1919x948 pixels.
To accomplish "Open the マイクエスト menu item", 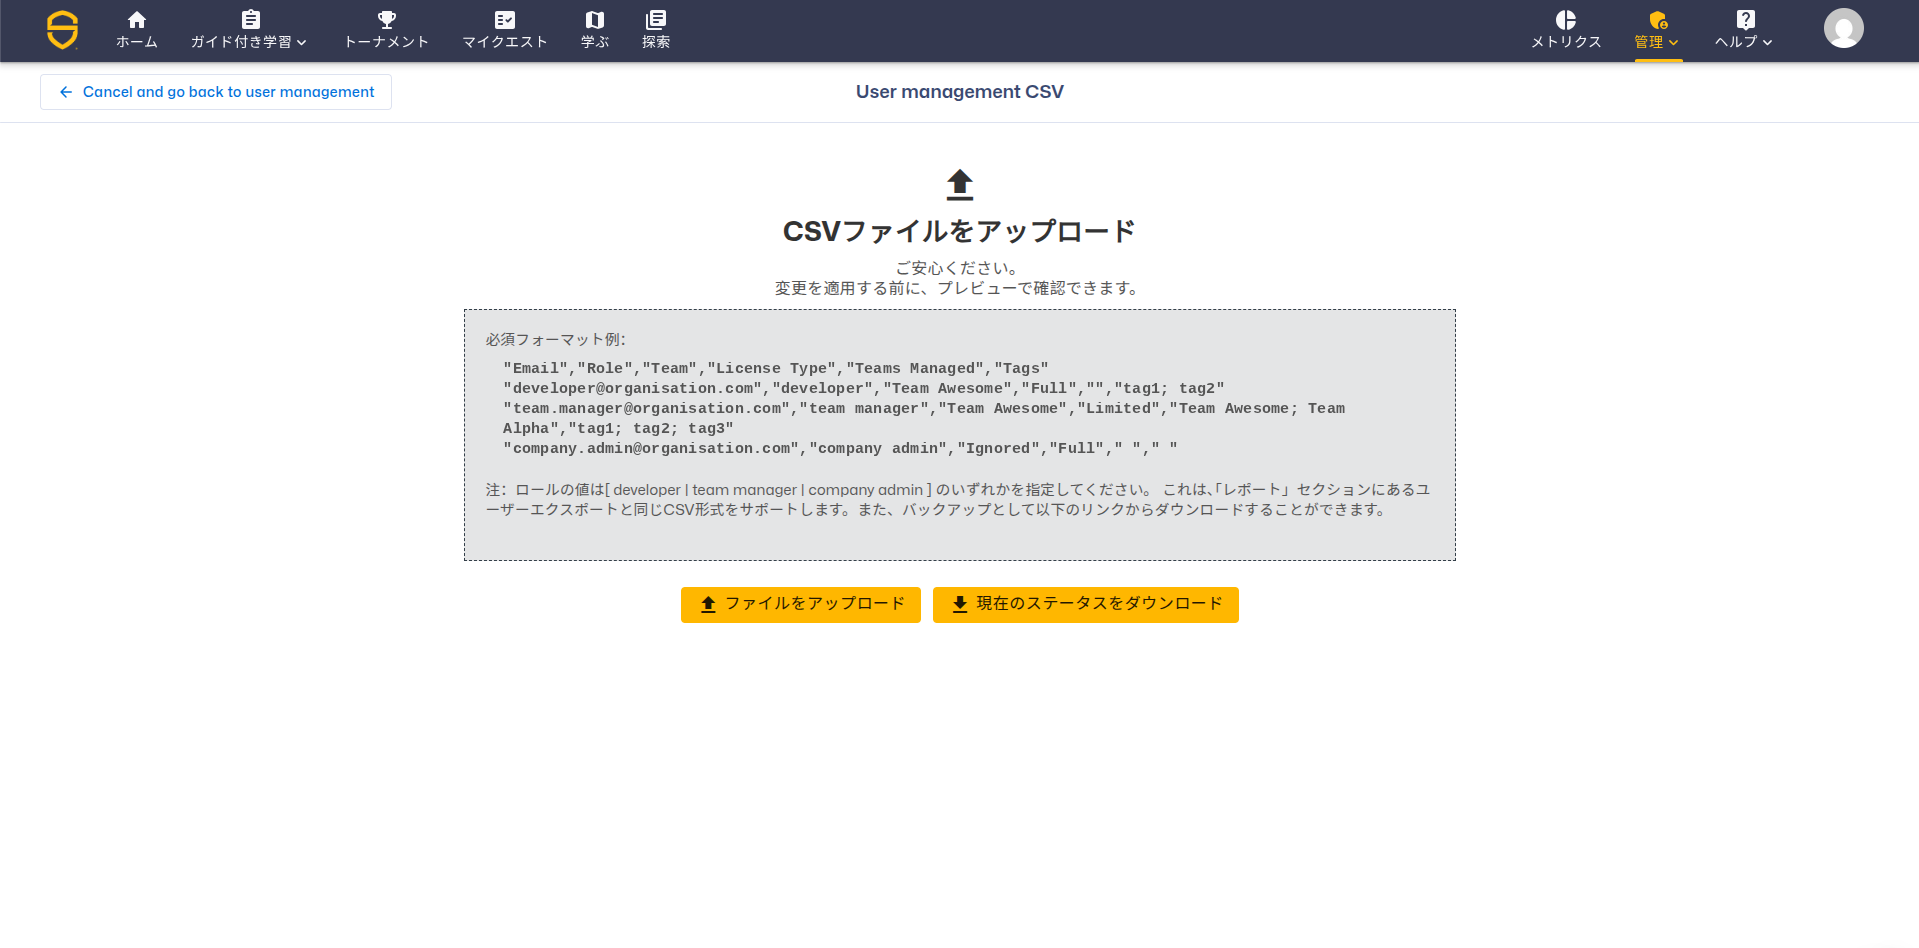I will (x=505, y=42).
